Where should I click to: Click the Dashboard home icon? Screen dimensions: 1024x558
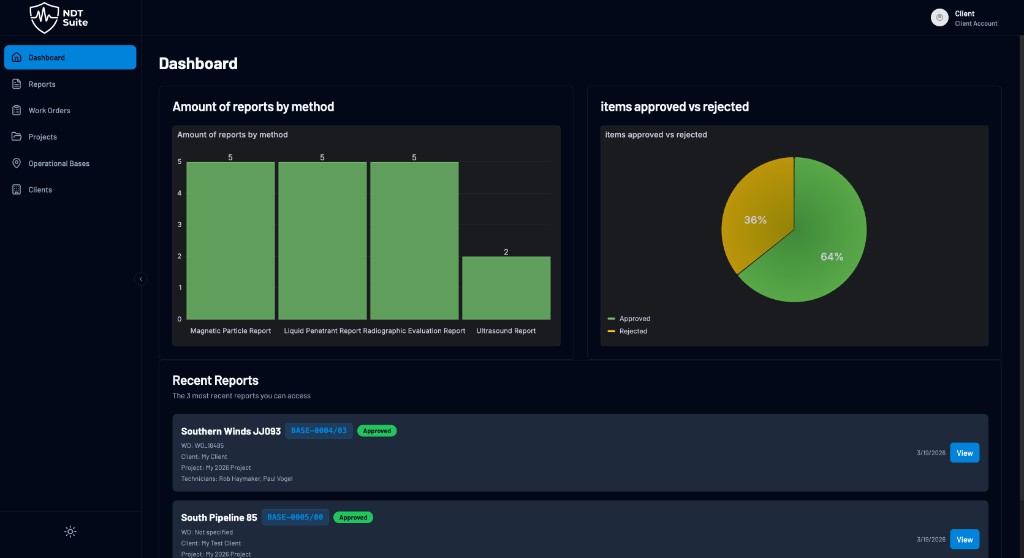pos(17,58)
